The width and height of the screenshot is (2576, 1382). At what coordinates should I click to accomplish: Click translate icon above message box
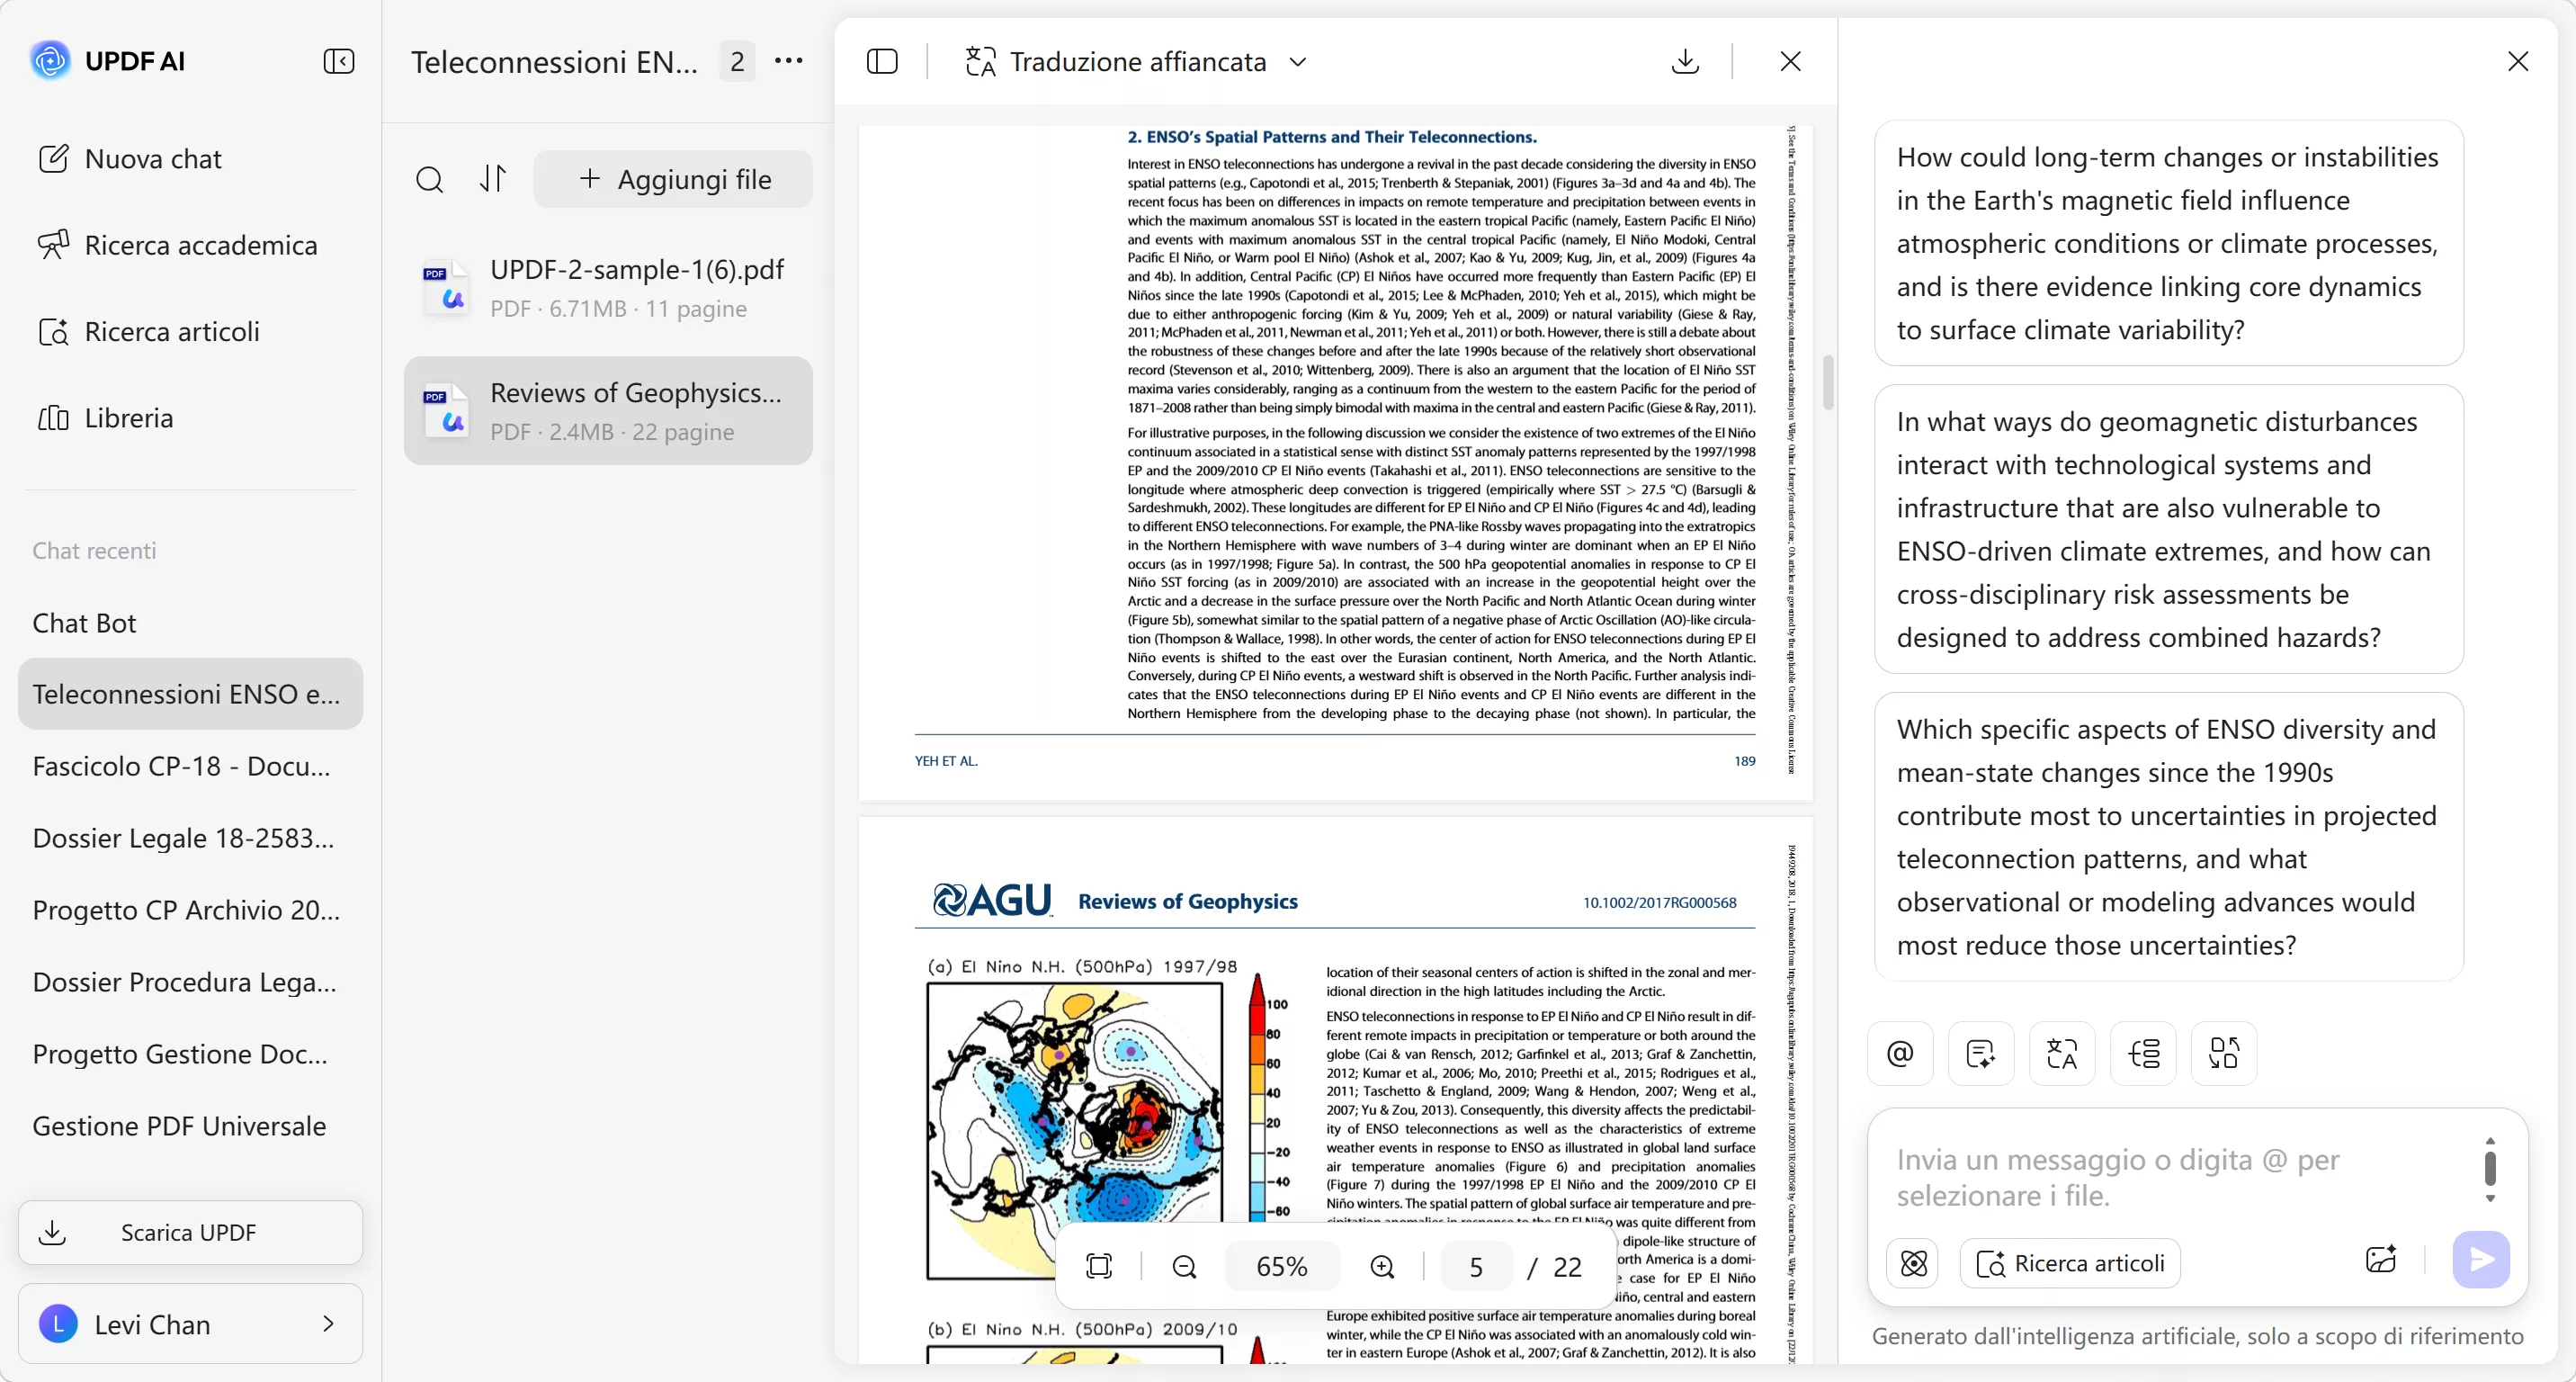click(2062, 1053)
